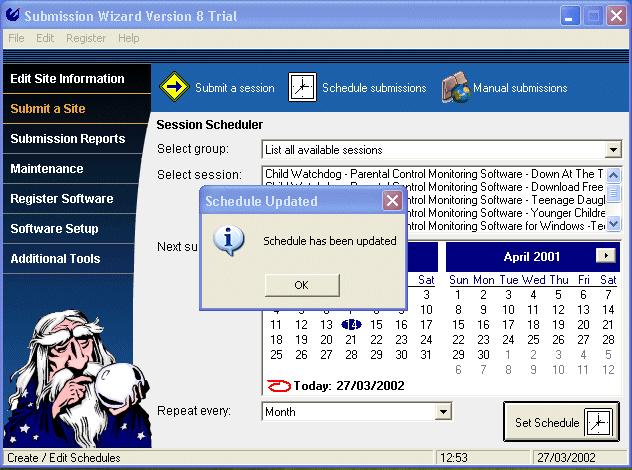The image size is (632, 470).
Task: Open the File menu
Action: tap(16, 38)
